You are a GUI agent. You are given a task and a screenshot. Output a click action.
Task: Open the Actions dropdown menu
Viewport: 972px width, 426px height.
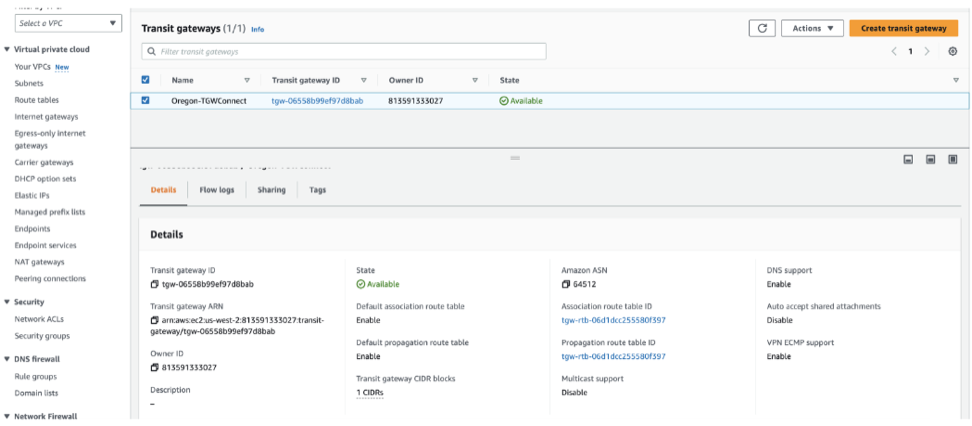pos(811,28)
